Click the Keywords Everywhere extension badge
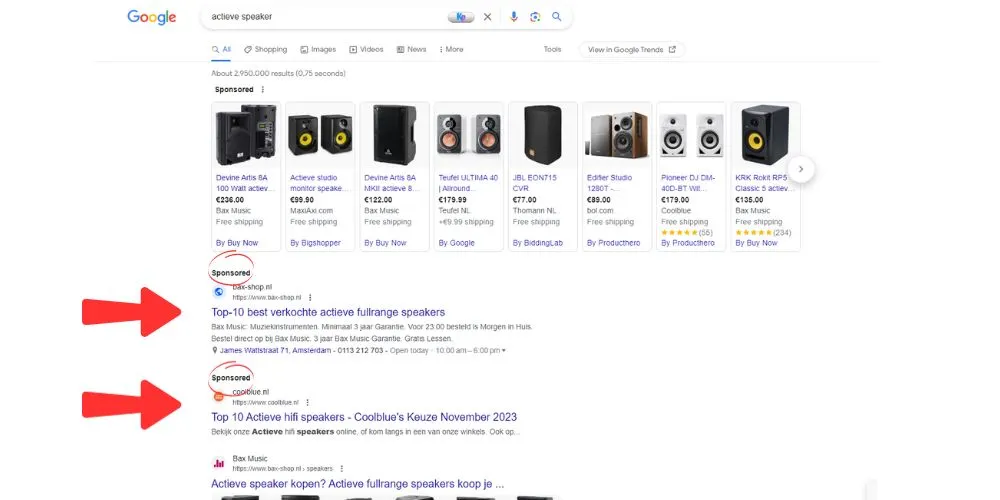Viewport: 1000px width, 500px height. click(461, 17)
